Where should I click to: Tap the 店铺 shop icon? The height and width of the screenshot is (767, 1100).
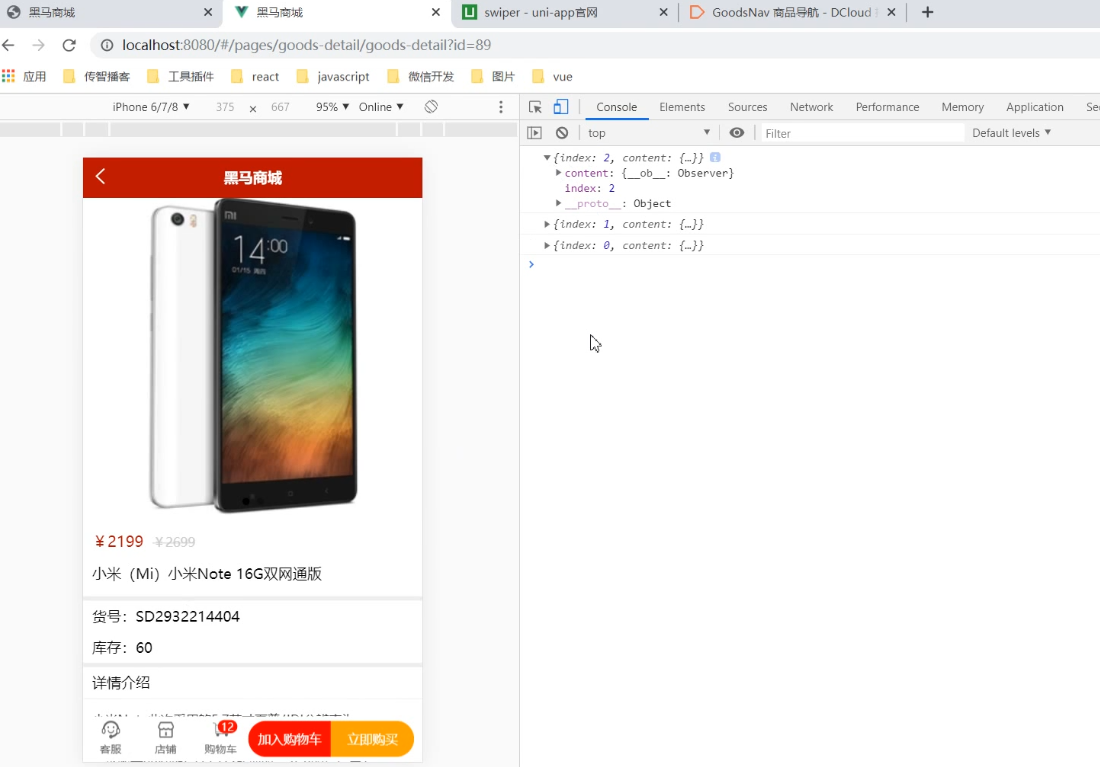[166, 737]
